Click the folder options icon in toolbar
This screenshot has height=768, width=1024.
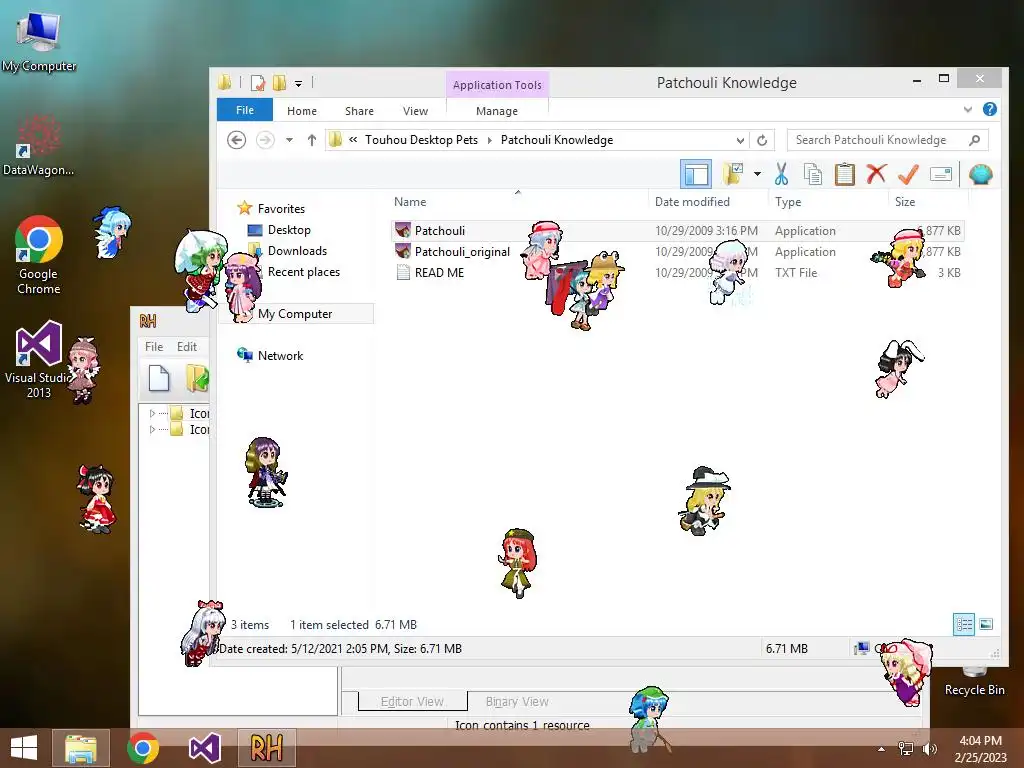(733, 174)
